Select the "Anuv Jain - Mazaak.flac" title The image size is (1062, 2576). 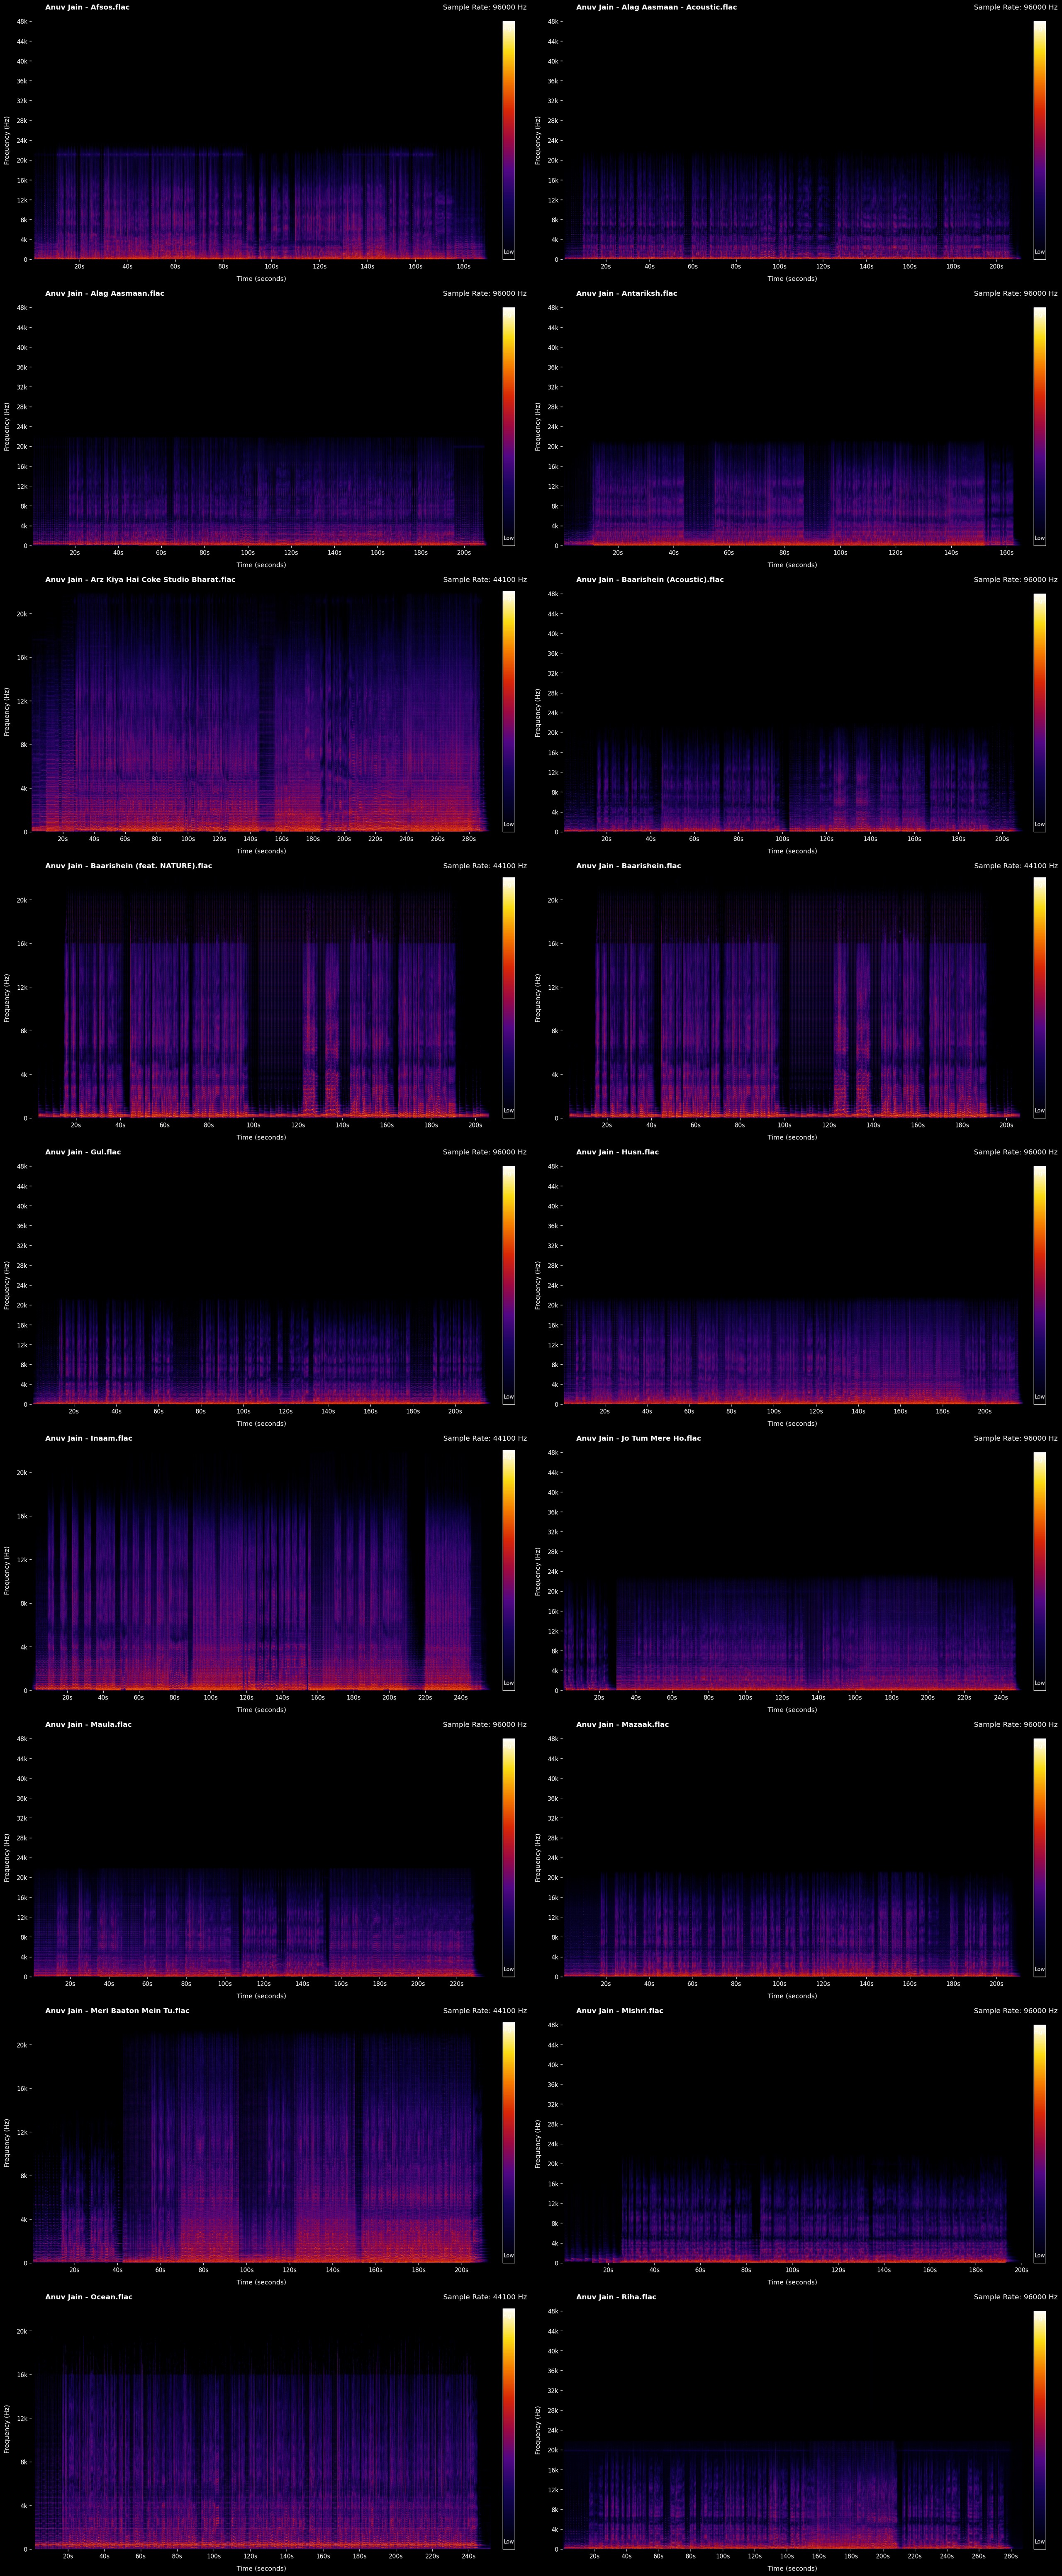(x=622, y=1724)
